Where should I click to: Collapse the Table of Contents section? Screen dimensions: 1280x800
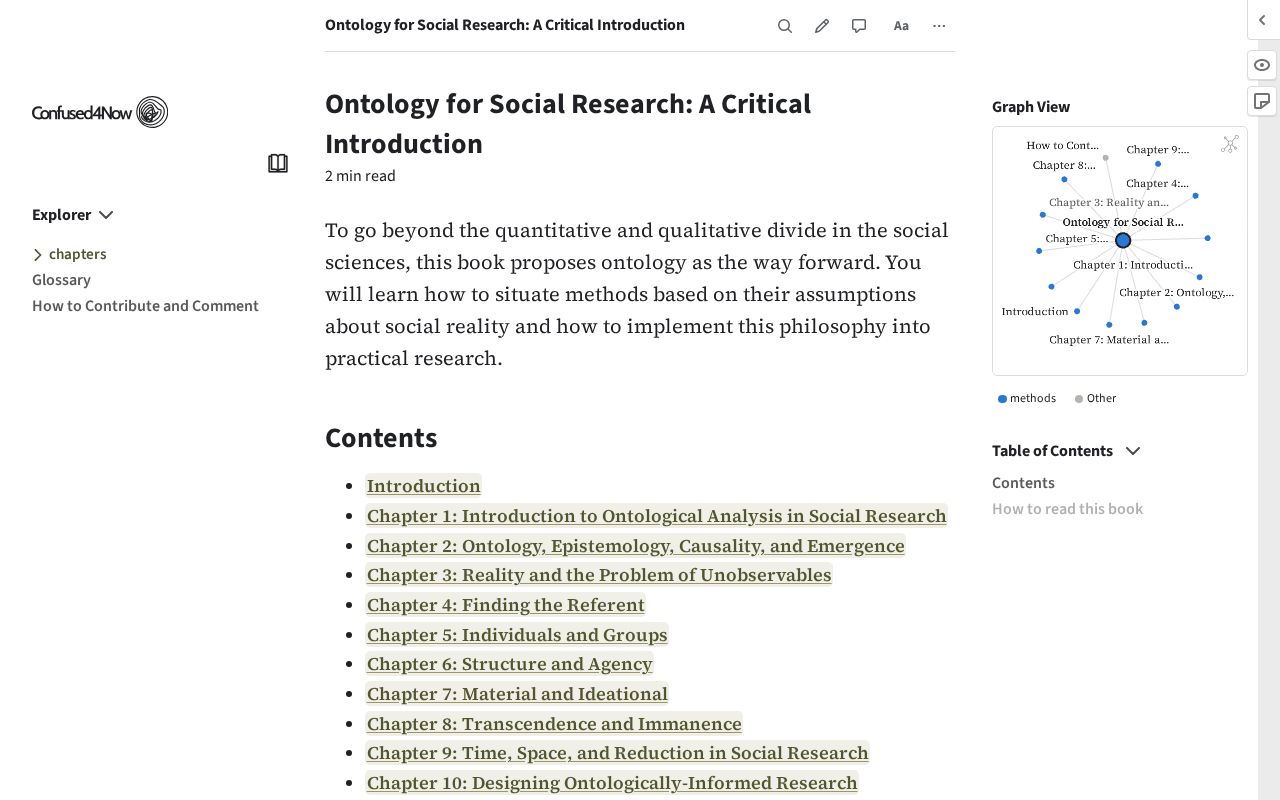pos(1066,451)
